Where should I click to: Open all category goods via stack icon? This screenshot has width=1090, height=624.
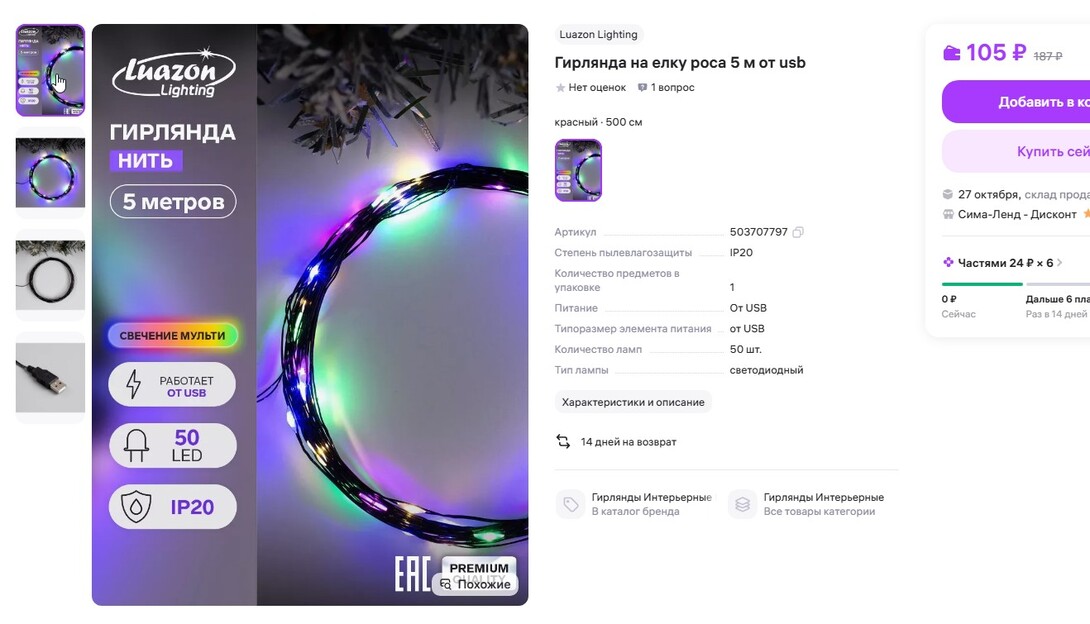coord(742,504)
